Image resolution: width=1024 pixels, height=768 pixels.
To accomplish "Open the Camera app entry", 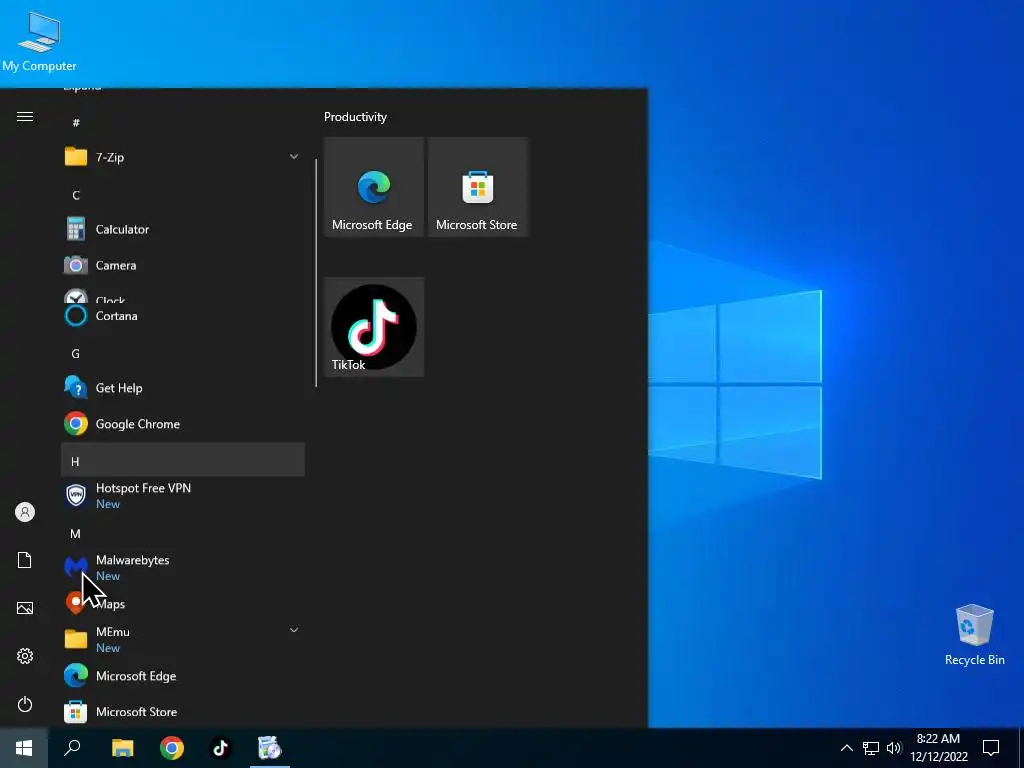I will click(183, 265).
